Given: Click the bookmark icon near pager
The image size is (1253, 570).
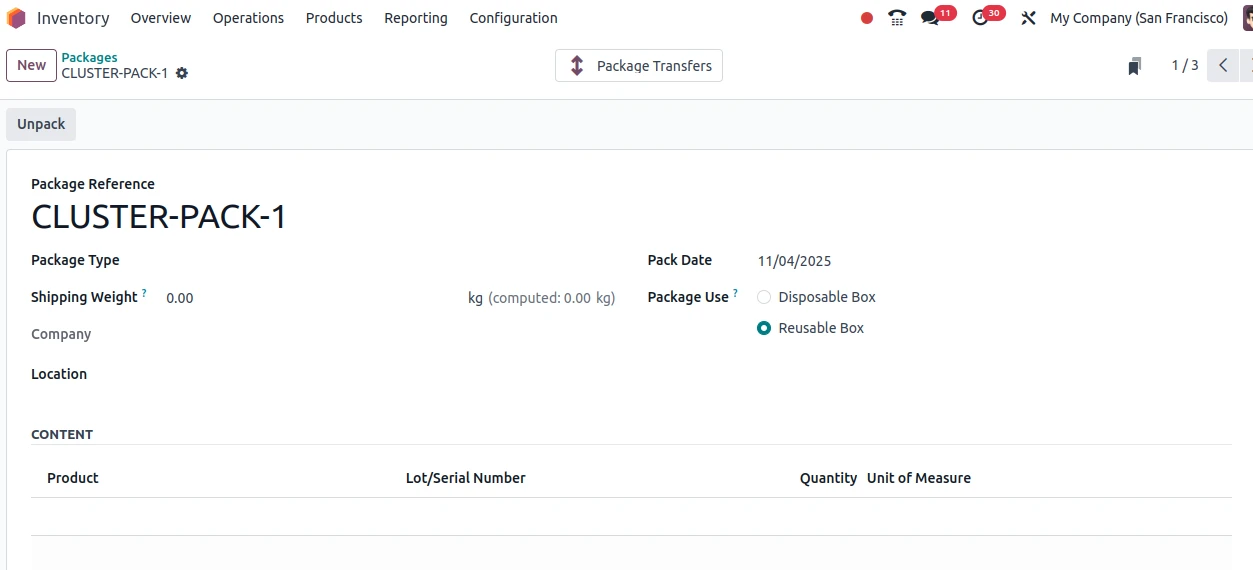Looking at the screenshot, I should (1134, 66).
